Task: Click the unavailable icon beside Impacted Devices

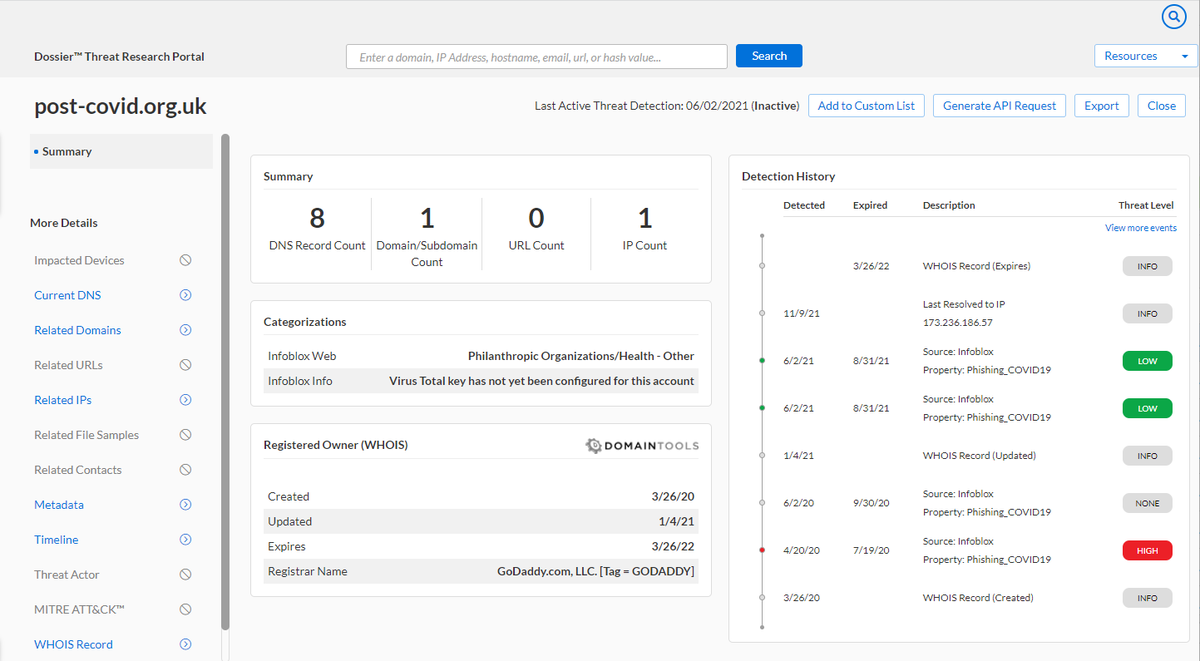Action: (185, 259)
